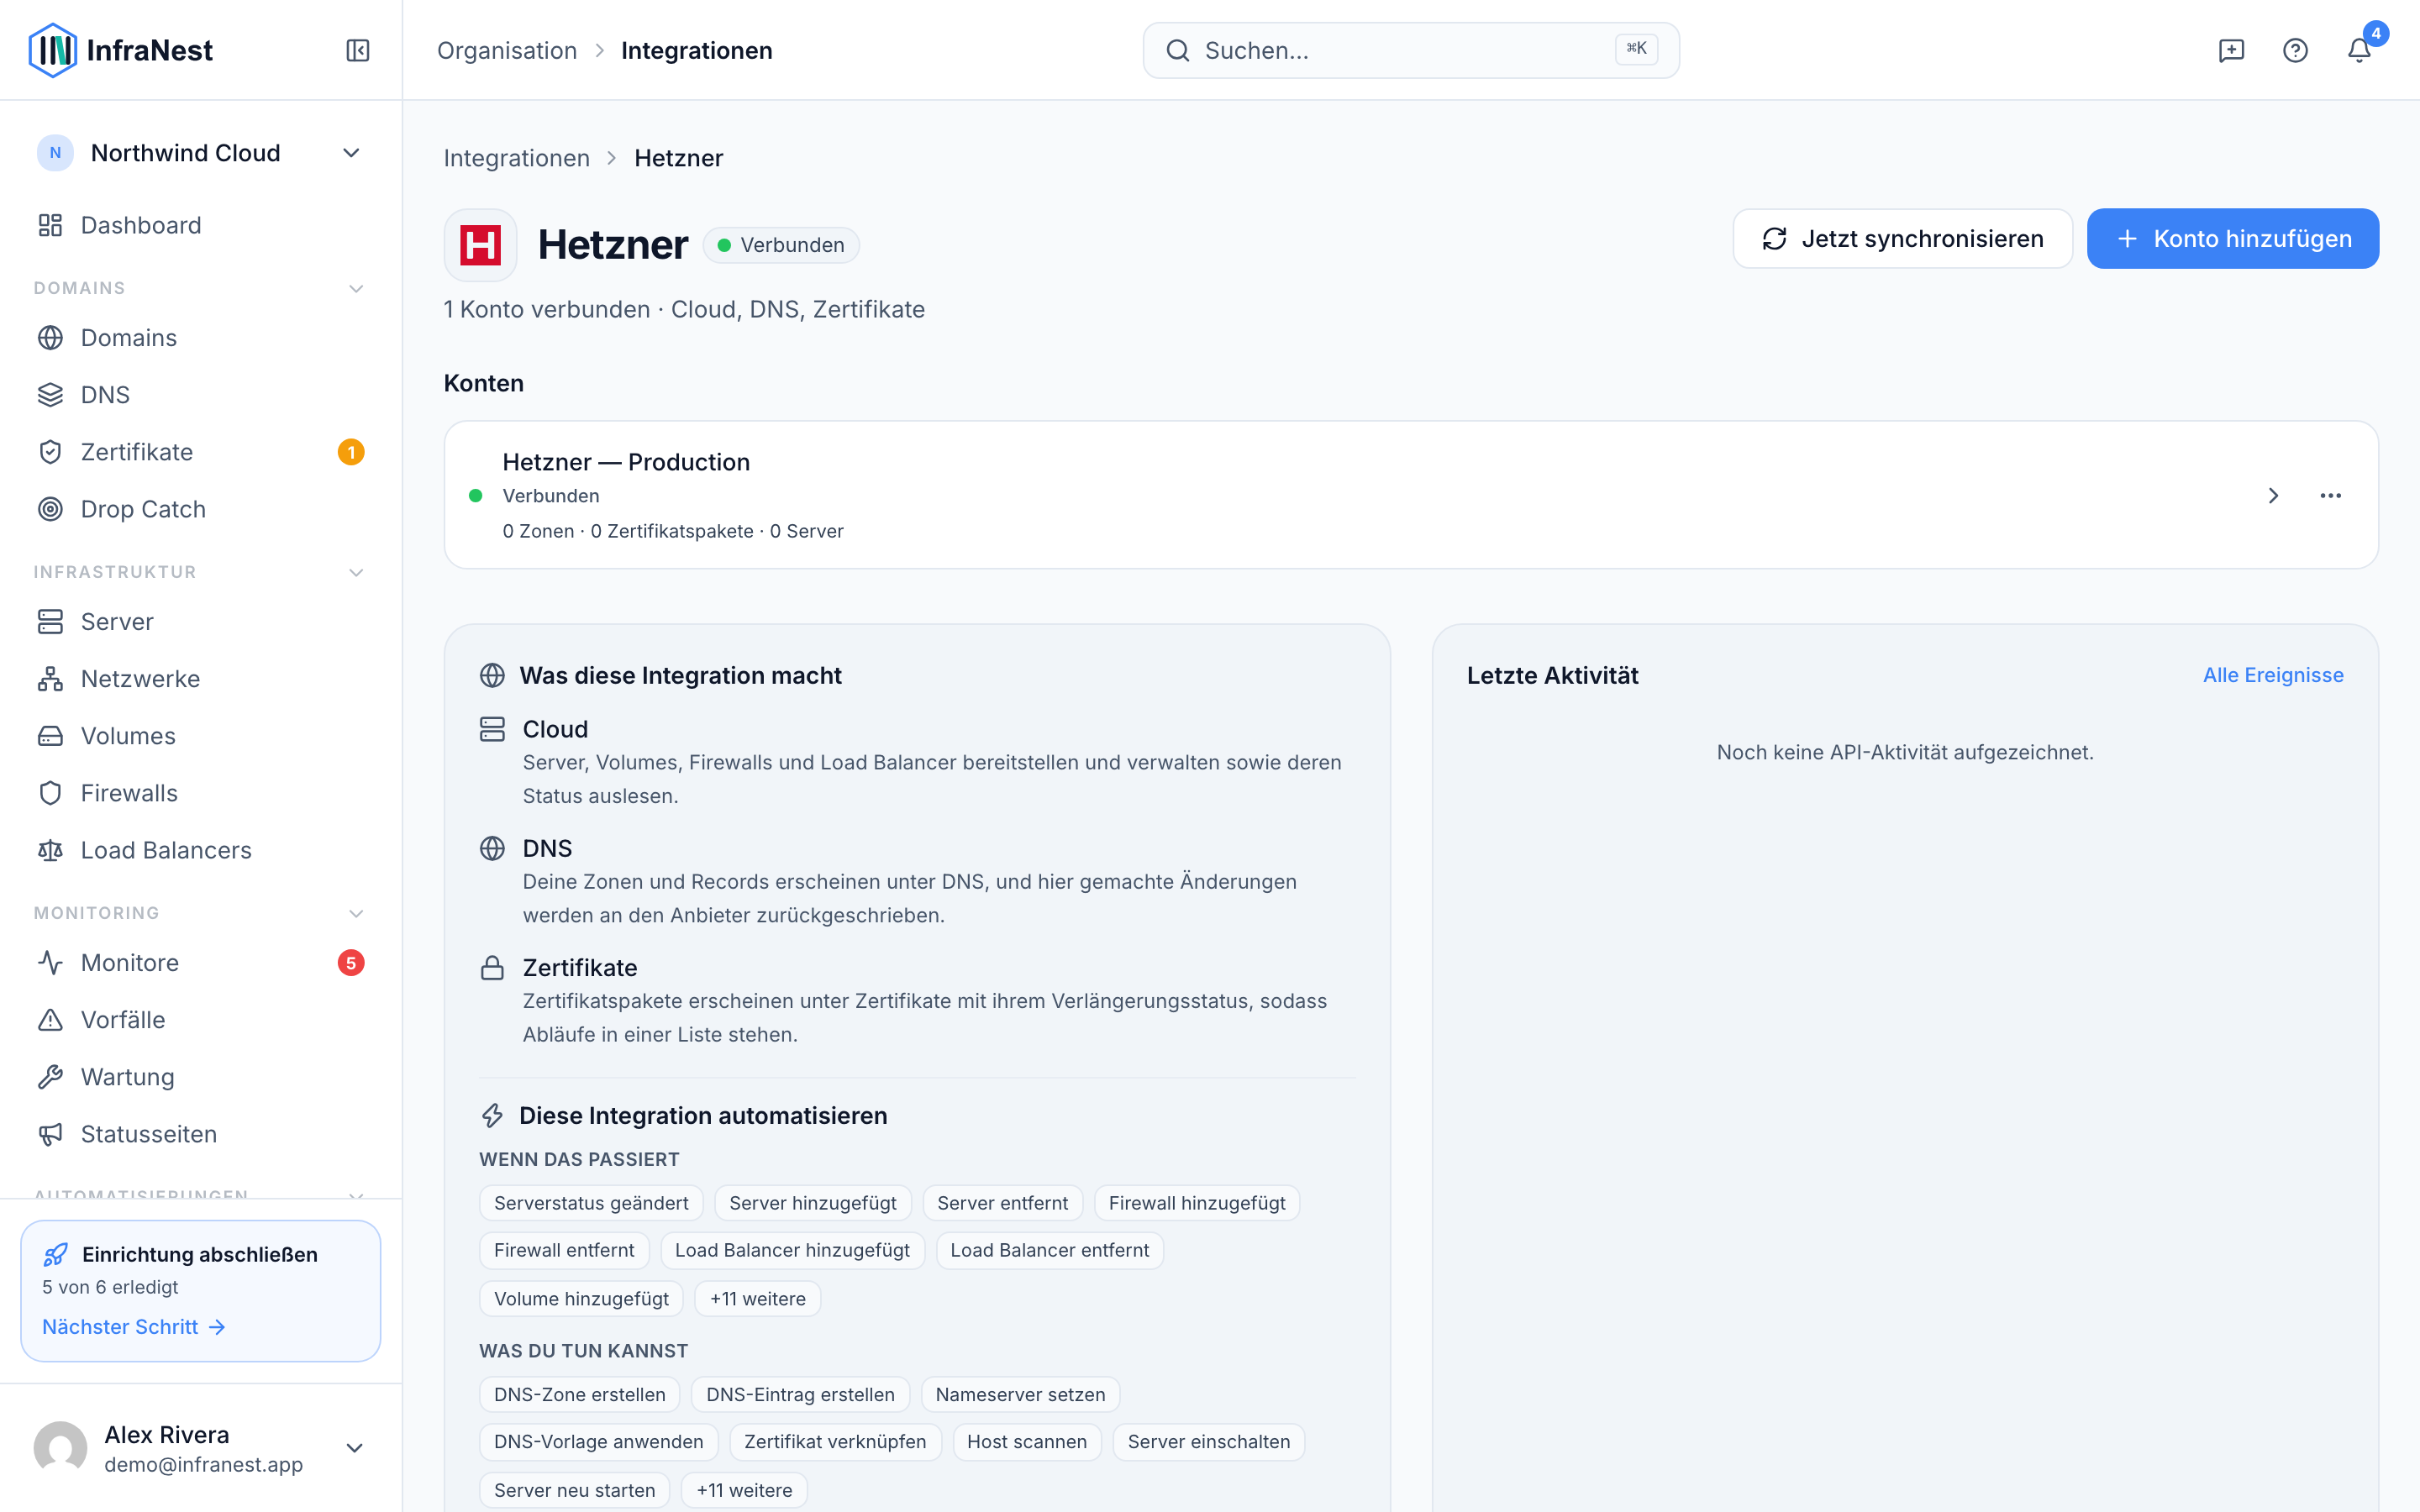Navigate to Netzwerke in the sidebar

(201, 679)
